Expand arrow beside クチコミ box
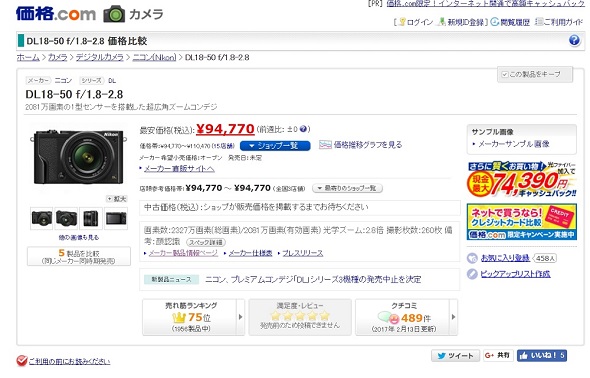590x378 pixels. 453,317
